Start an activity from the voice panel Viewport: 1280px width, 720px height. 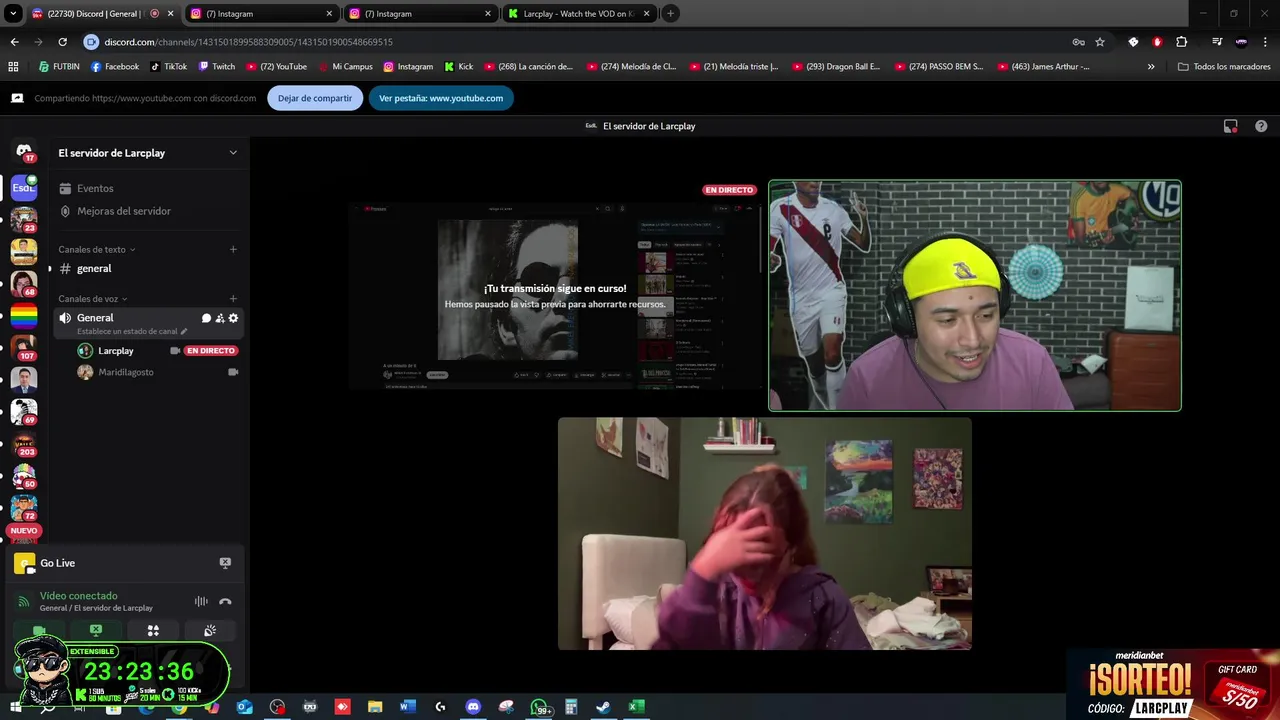click(153, 631)
